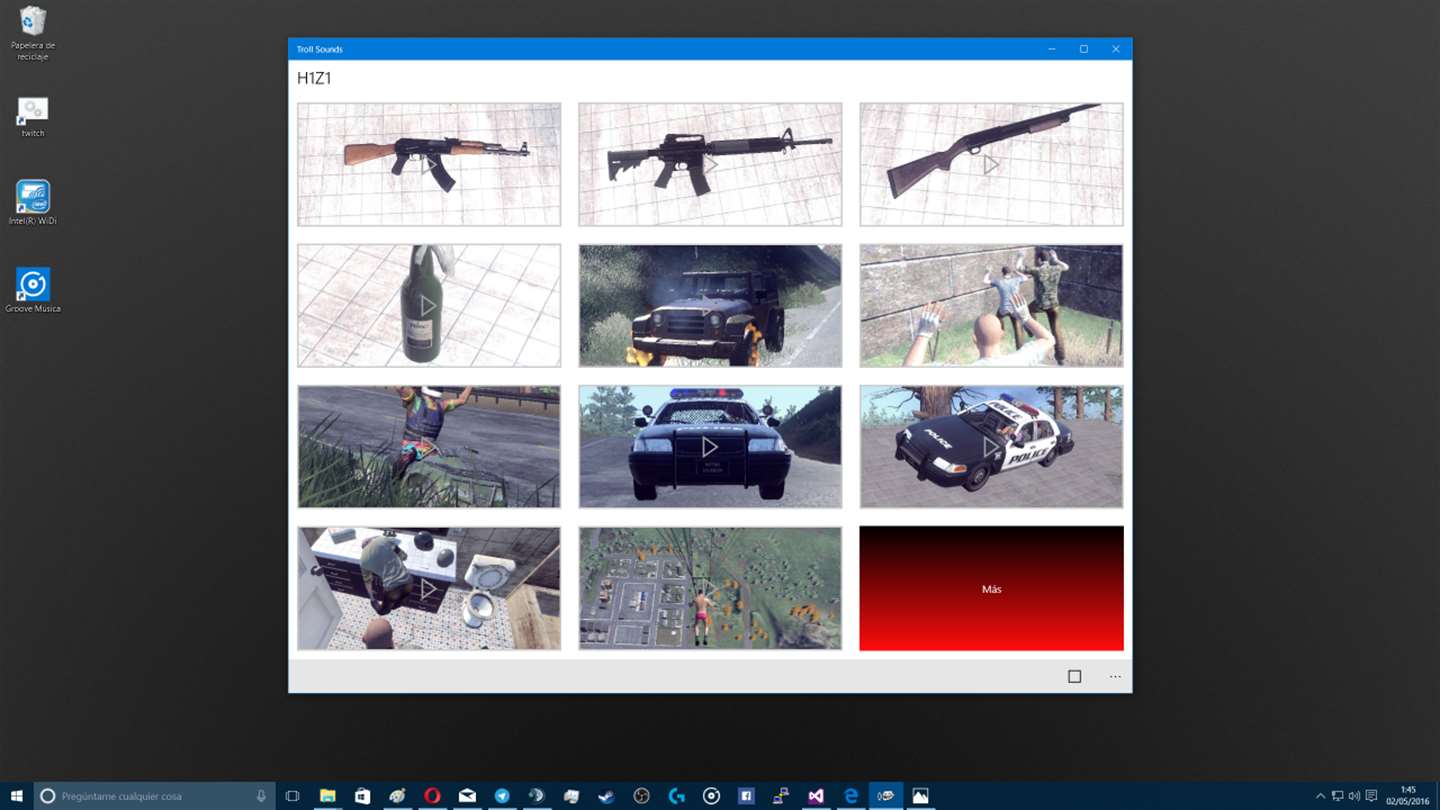Play the shotgun sound tile
The height and width of the screenshot is (810, 1440).
pyautogui.click(x=991, y=165)
